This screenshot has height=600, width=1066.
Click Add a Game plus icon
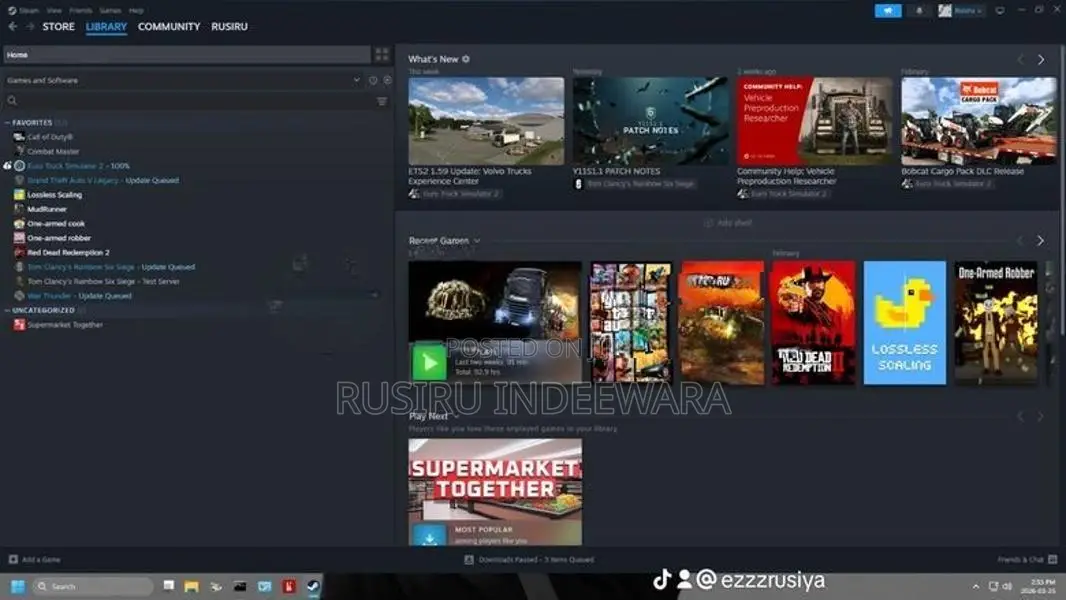click(x=13, y=559)
